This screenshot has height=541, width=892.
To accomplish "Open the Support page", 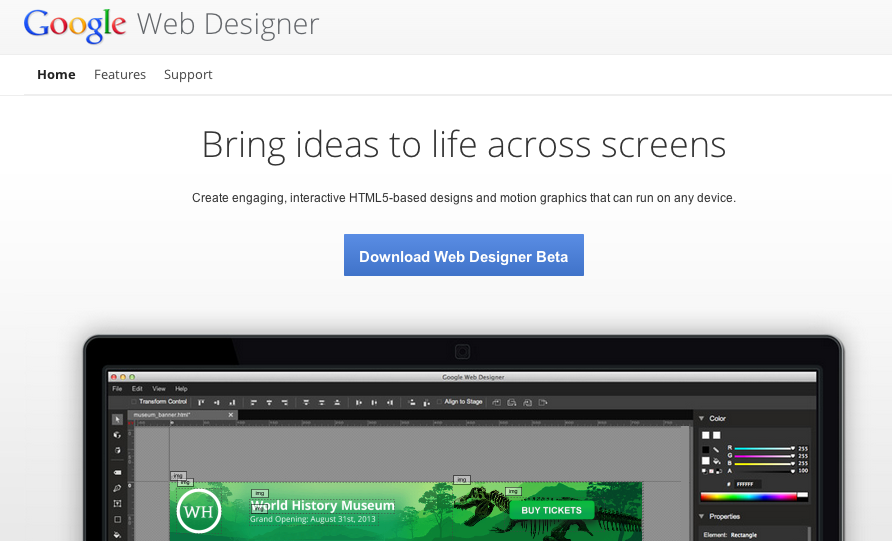I will click(x=188, y=75).
